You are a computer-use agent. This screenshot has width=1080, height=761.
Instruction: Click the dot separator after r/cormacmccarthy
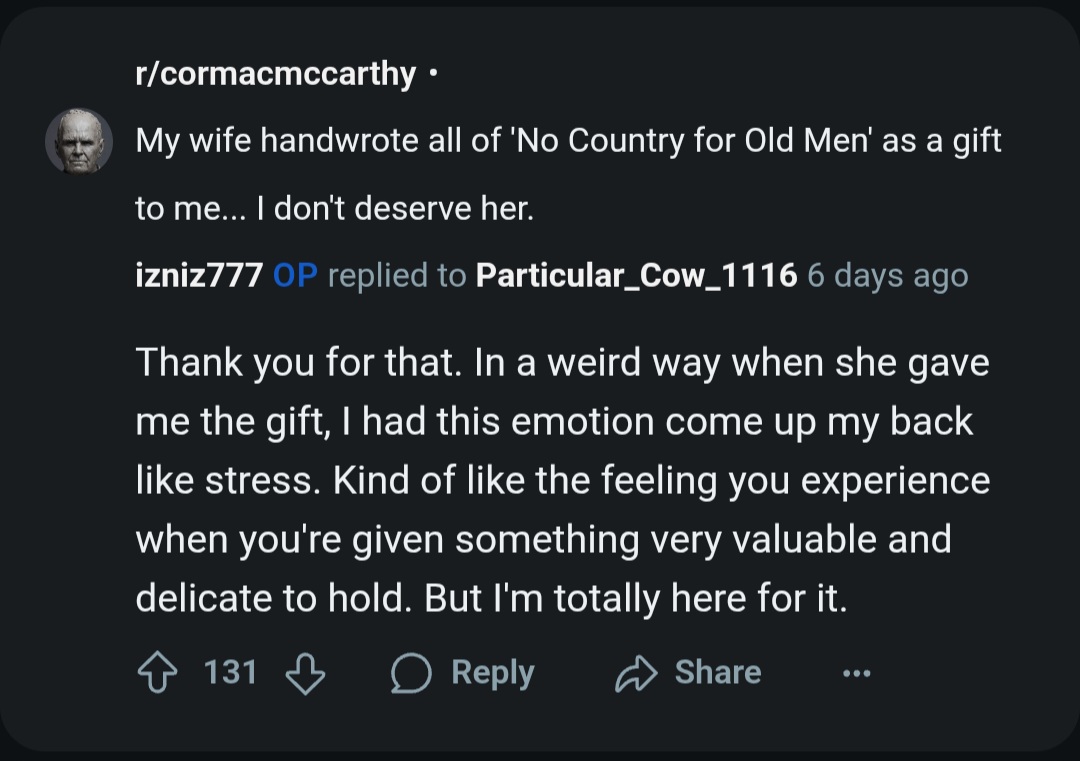(431, 74)
